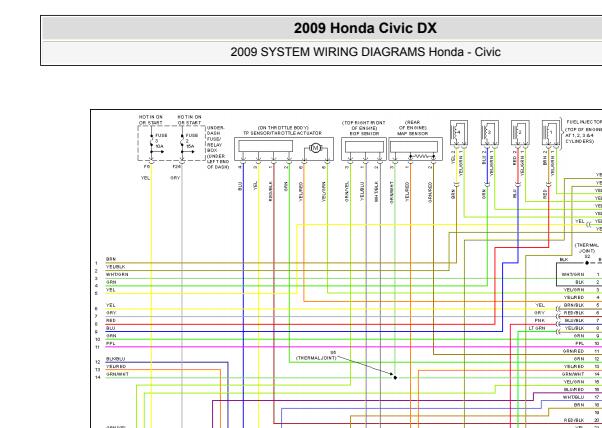Select the 'FUEL INJECTORS' label

pos(584,122)
